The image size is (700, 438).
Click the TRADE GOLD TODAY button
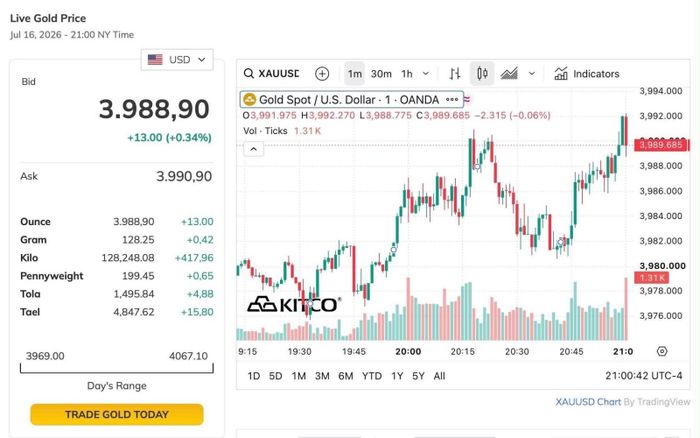tap(117, 414)
